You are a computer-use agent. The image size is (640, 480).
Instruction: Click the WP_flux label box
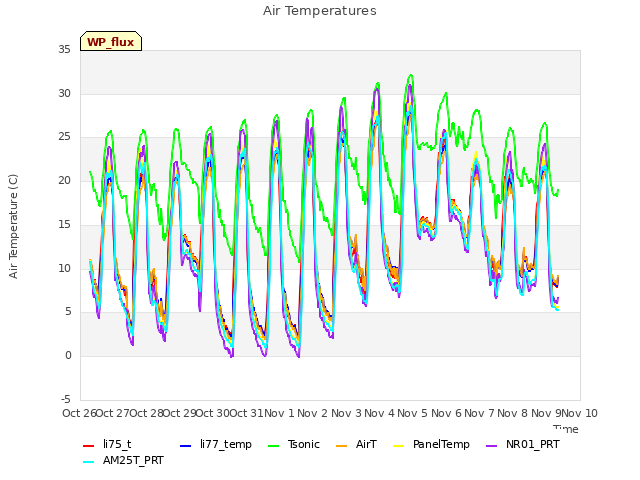click(x=111, y=41)
